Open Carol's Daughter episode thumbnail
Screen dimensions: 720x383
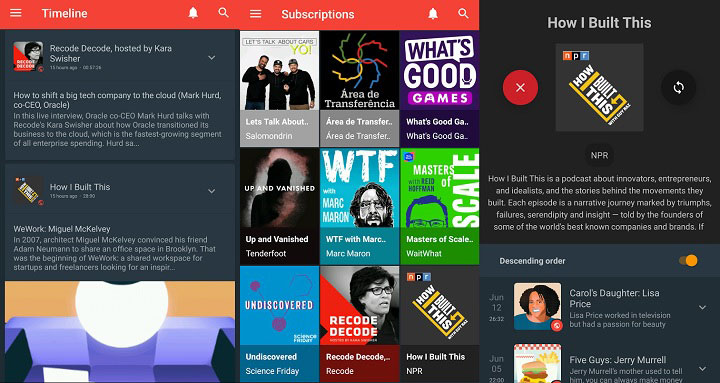[x=537, y=306]
